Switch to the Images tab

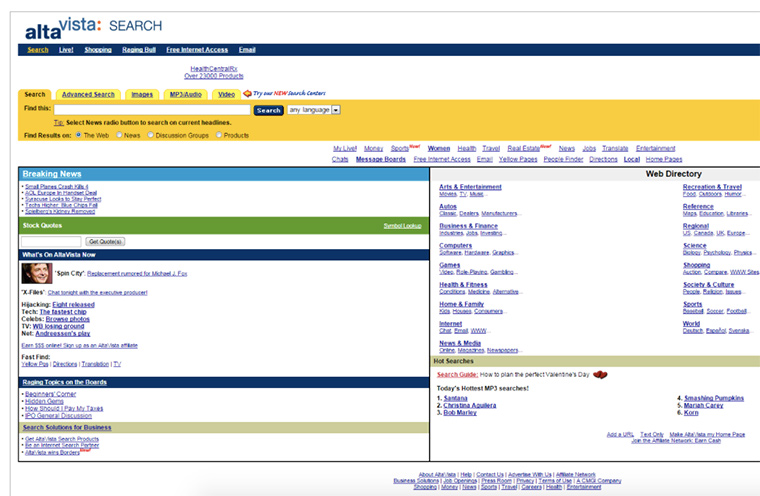142,95
